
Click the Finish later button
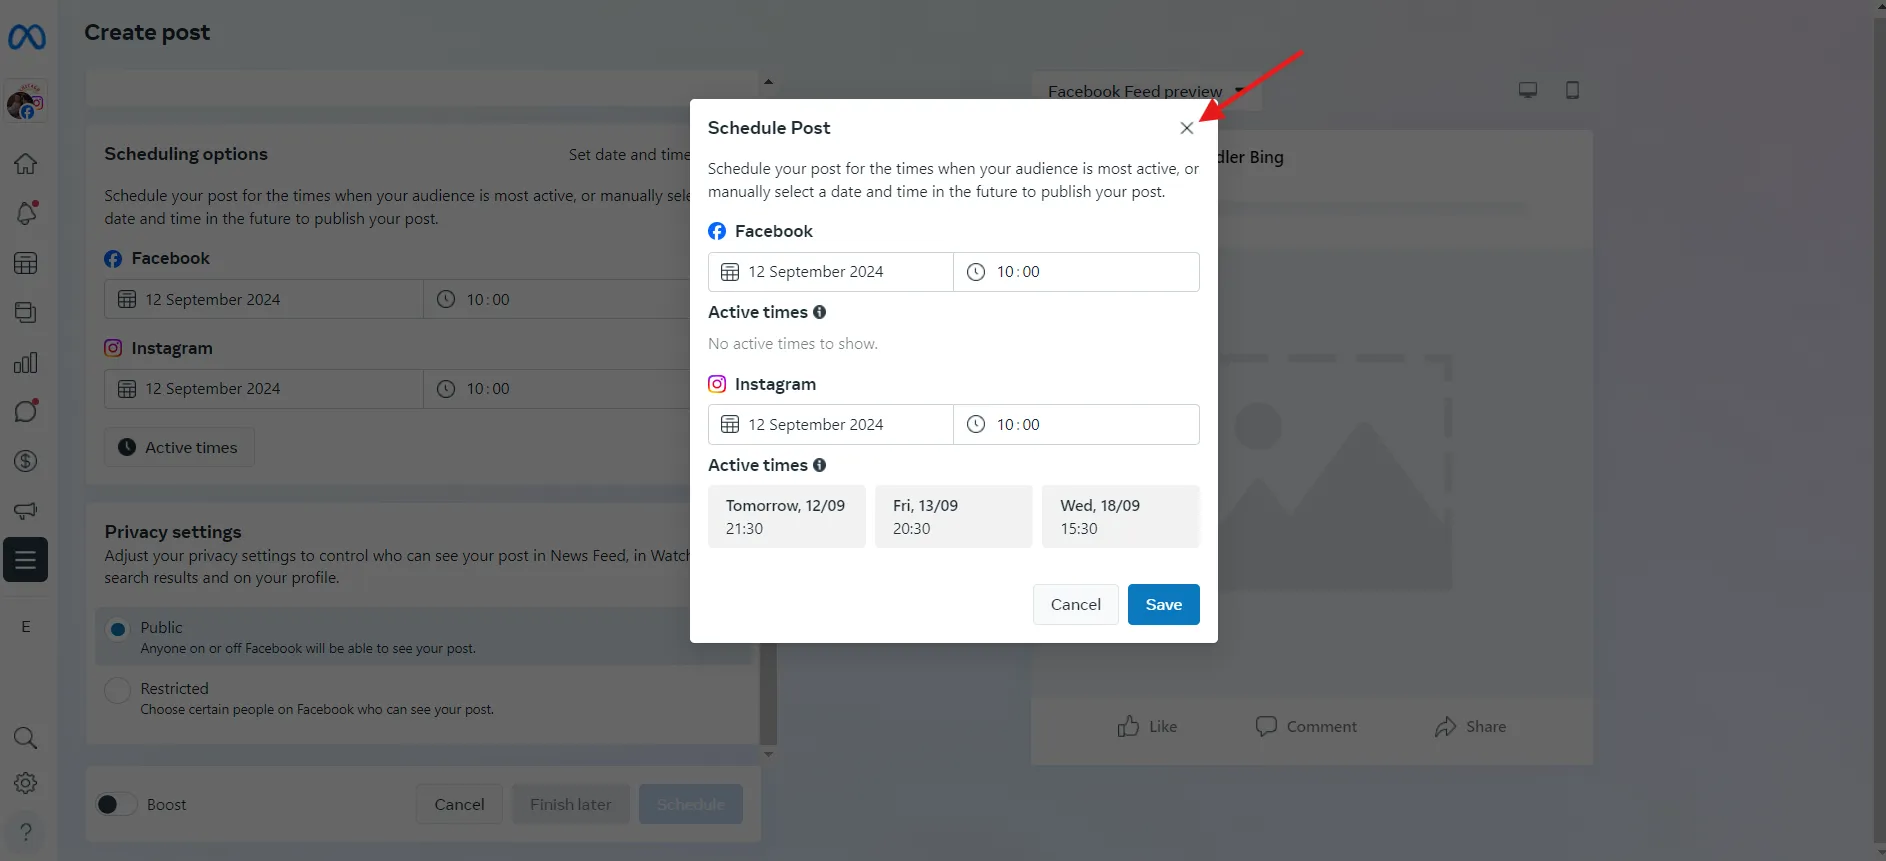570,803
